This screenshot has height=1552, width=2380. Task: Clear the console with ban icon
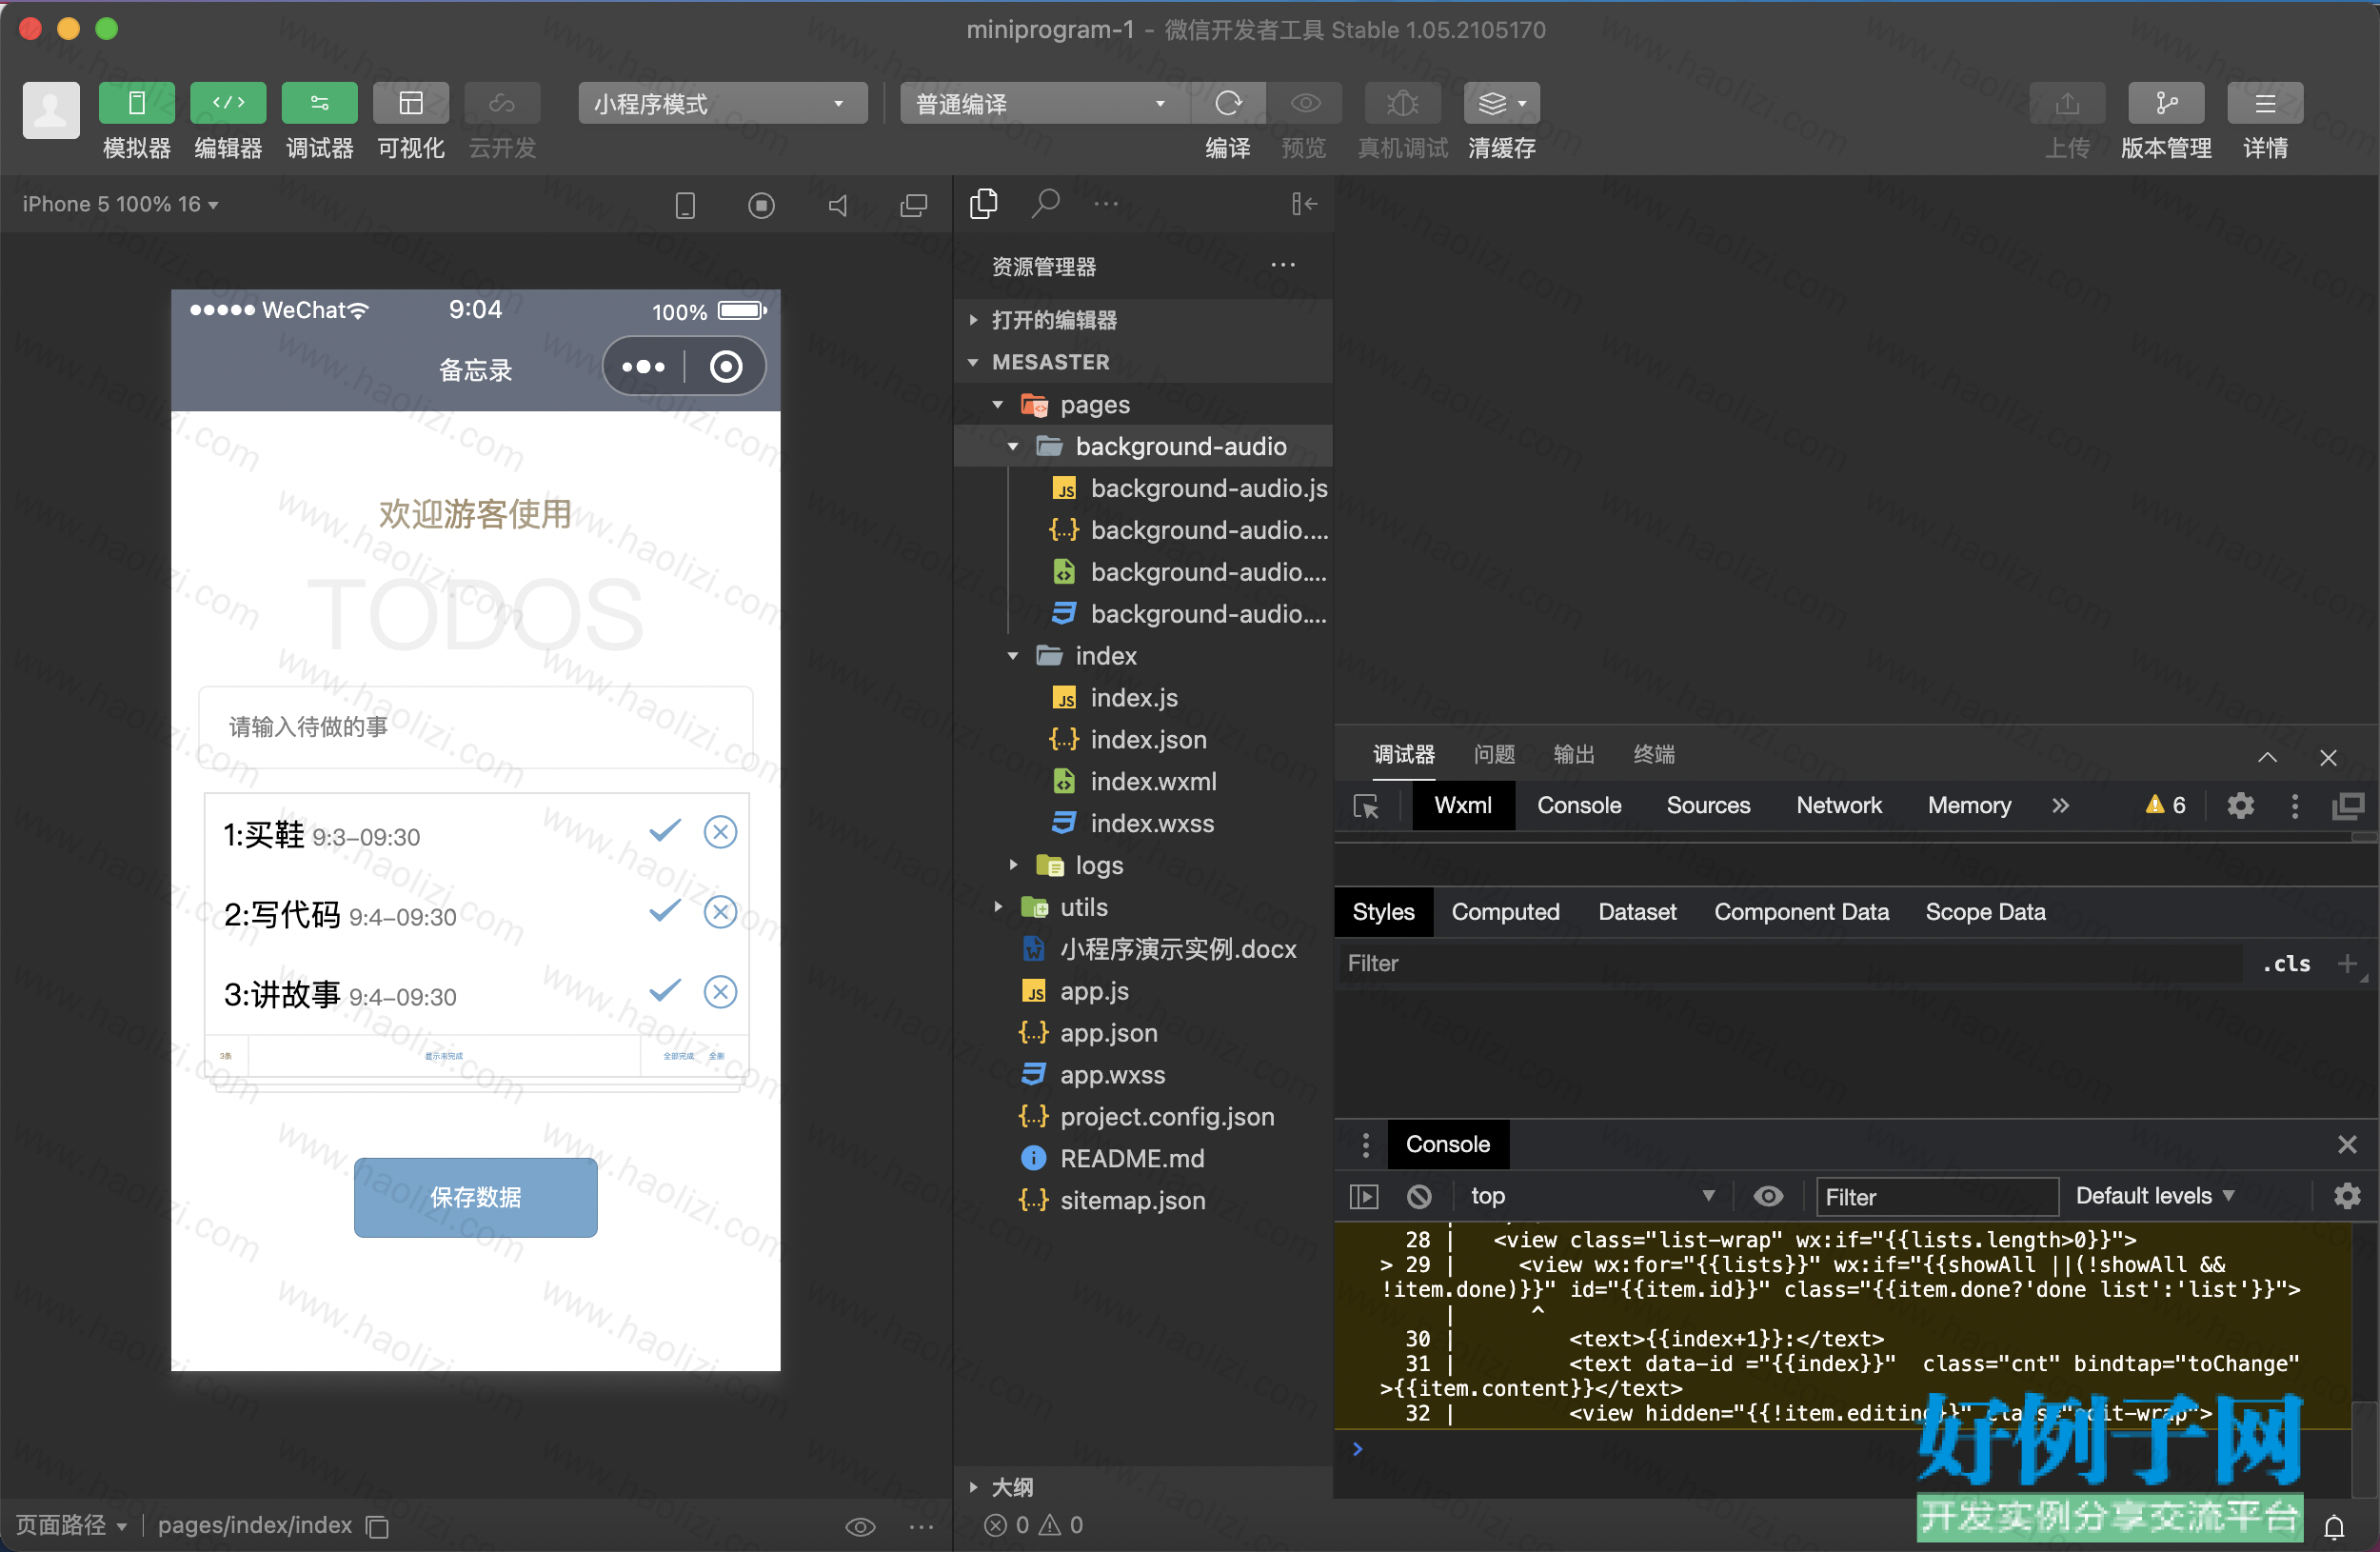(1419, 1196)
